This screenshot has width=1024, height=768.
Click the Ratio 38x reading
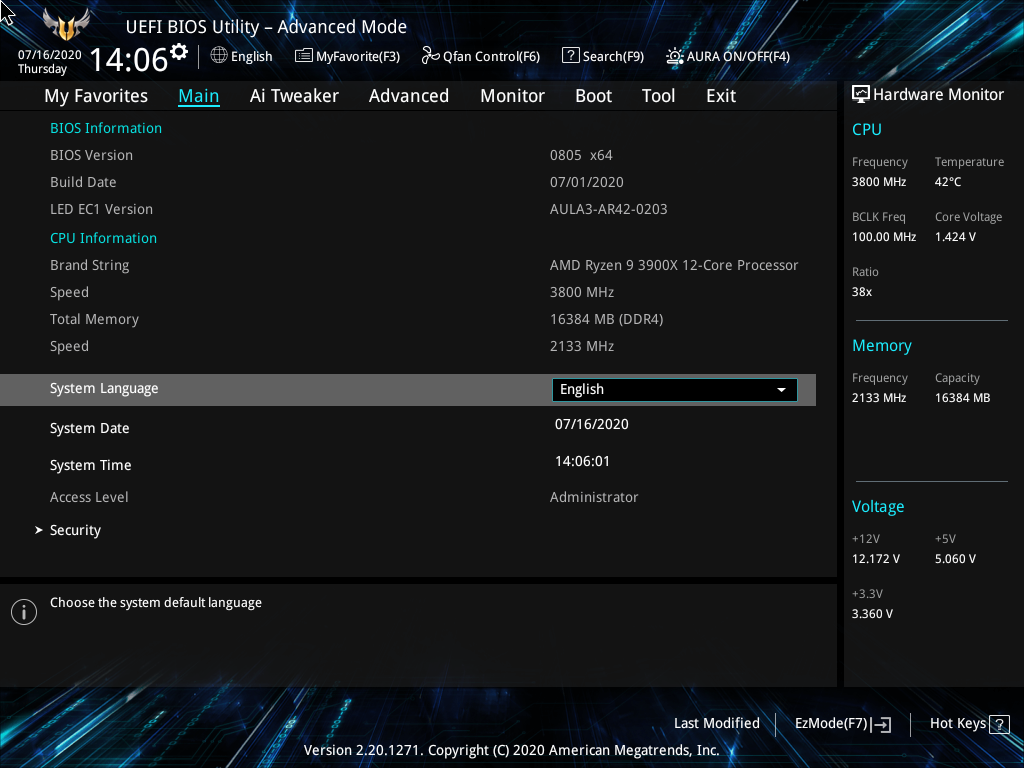[861, 292]
